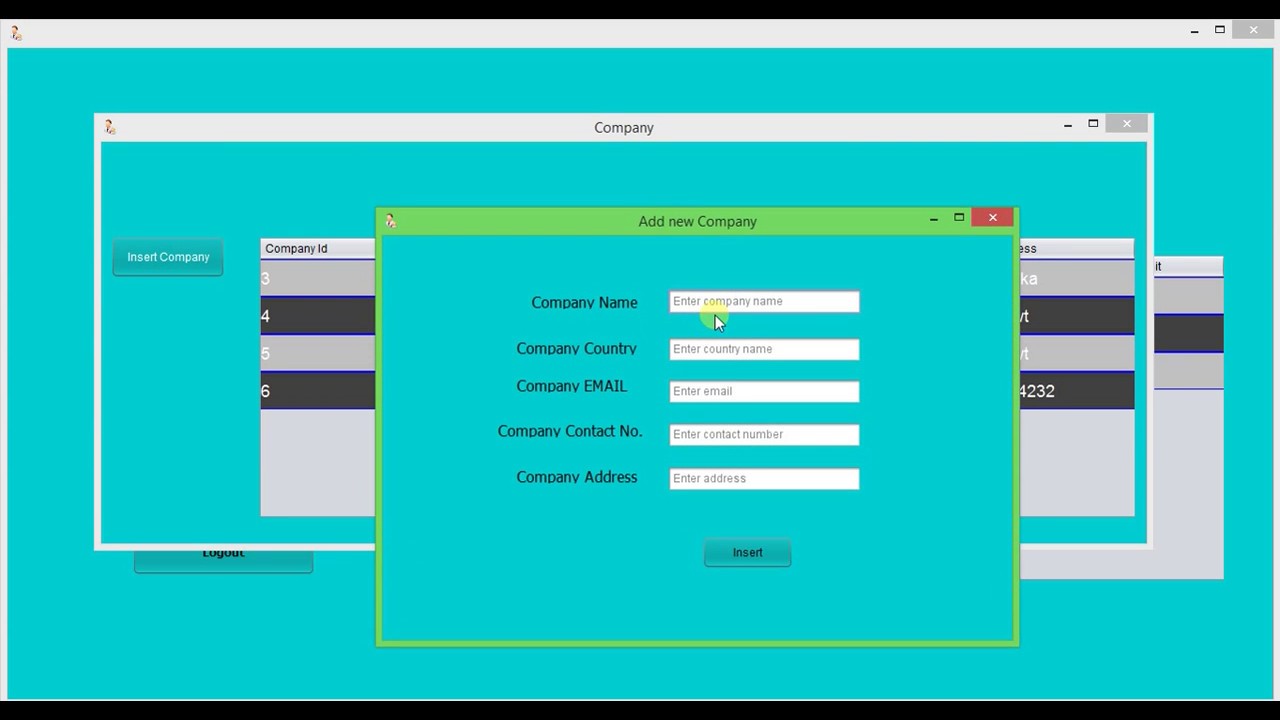Screen dimensions: 1280x720
Task: Close the main application window
Action: tap(1253, 30)
